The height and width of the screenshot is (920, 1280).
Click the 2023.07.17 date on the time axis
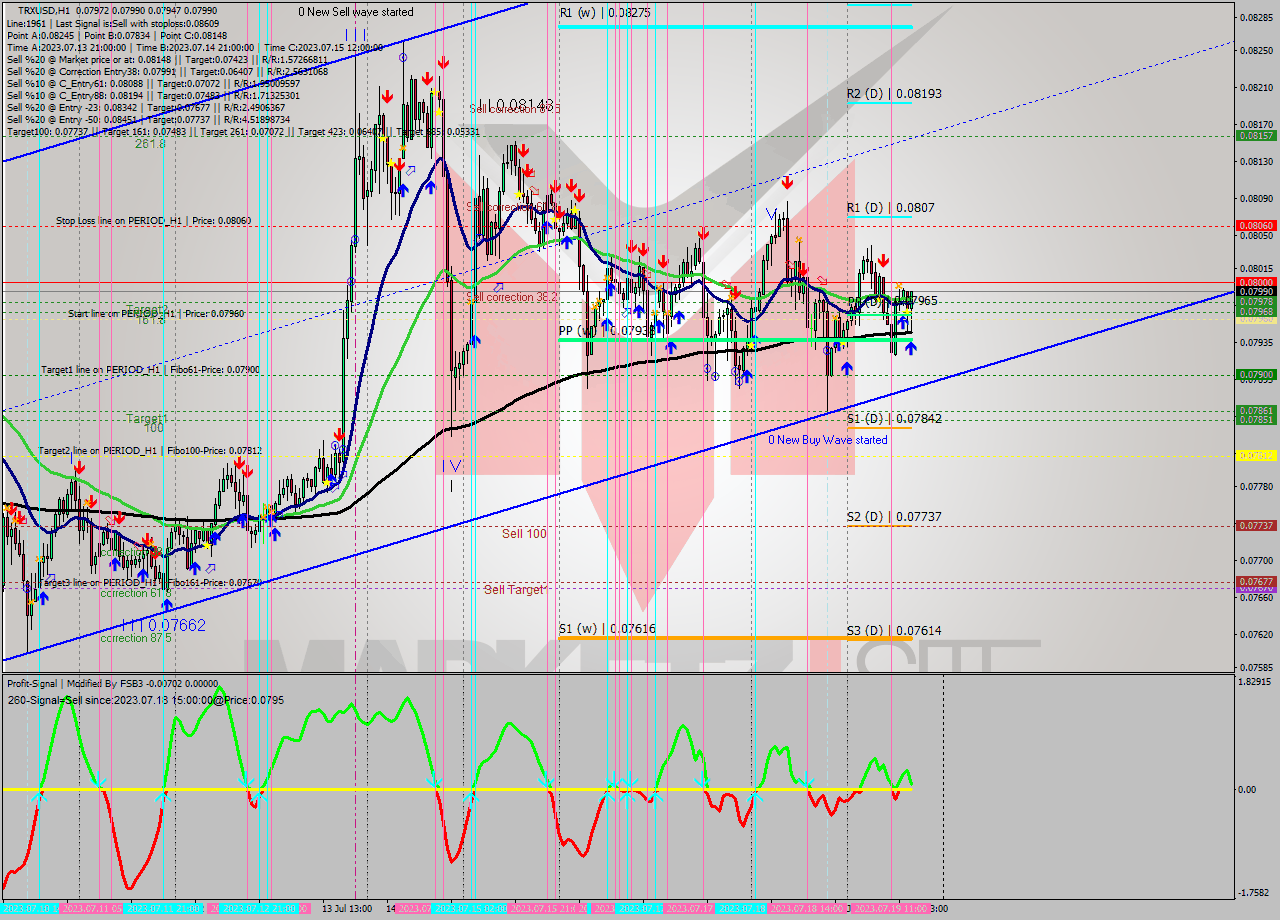690,910
